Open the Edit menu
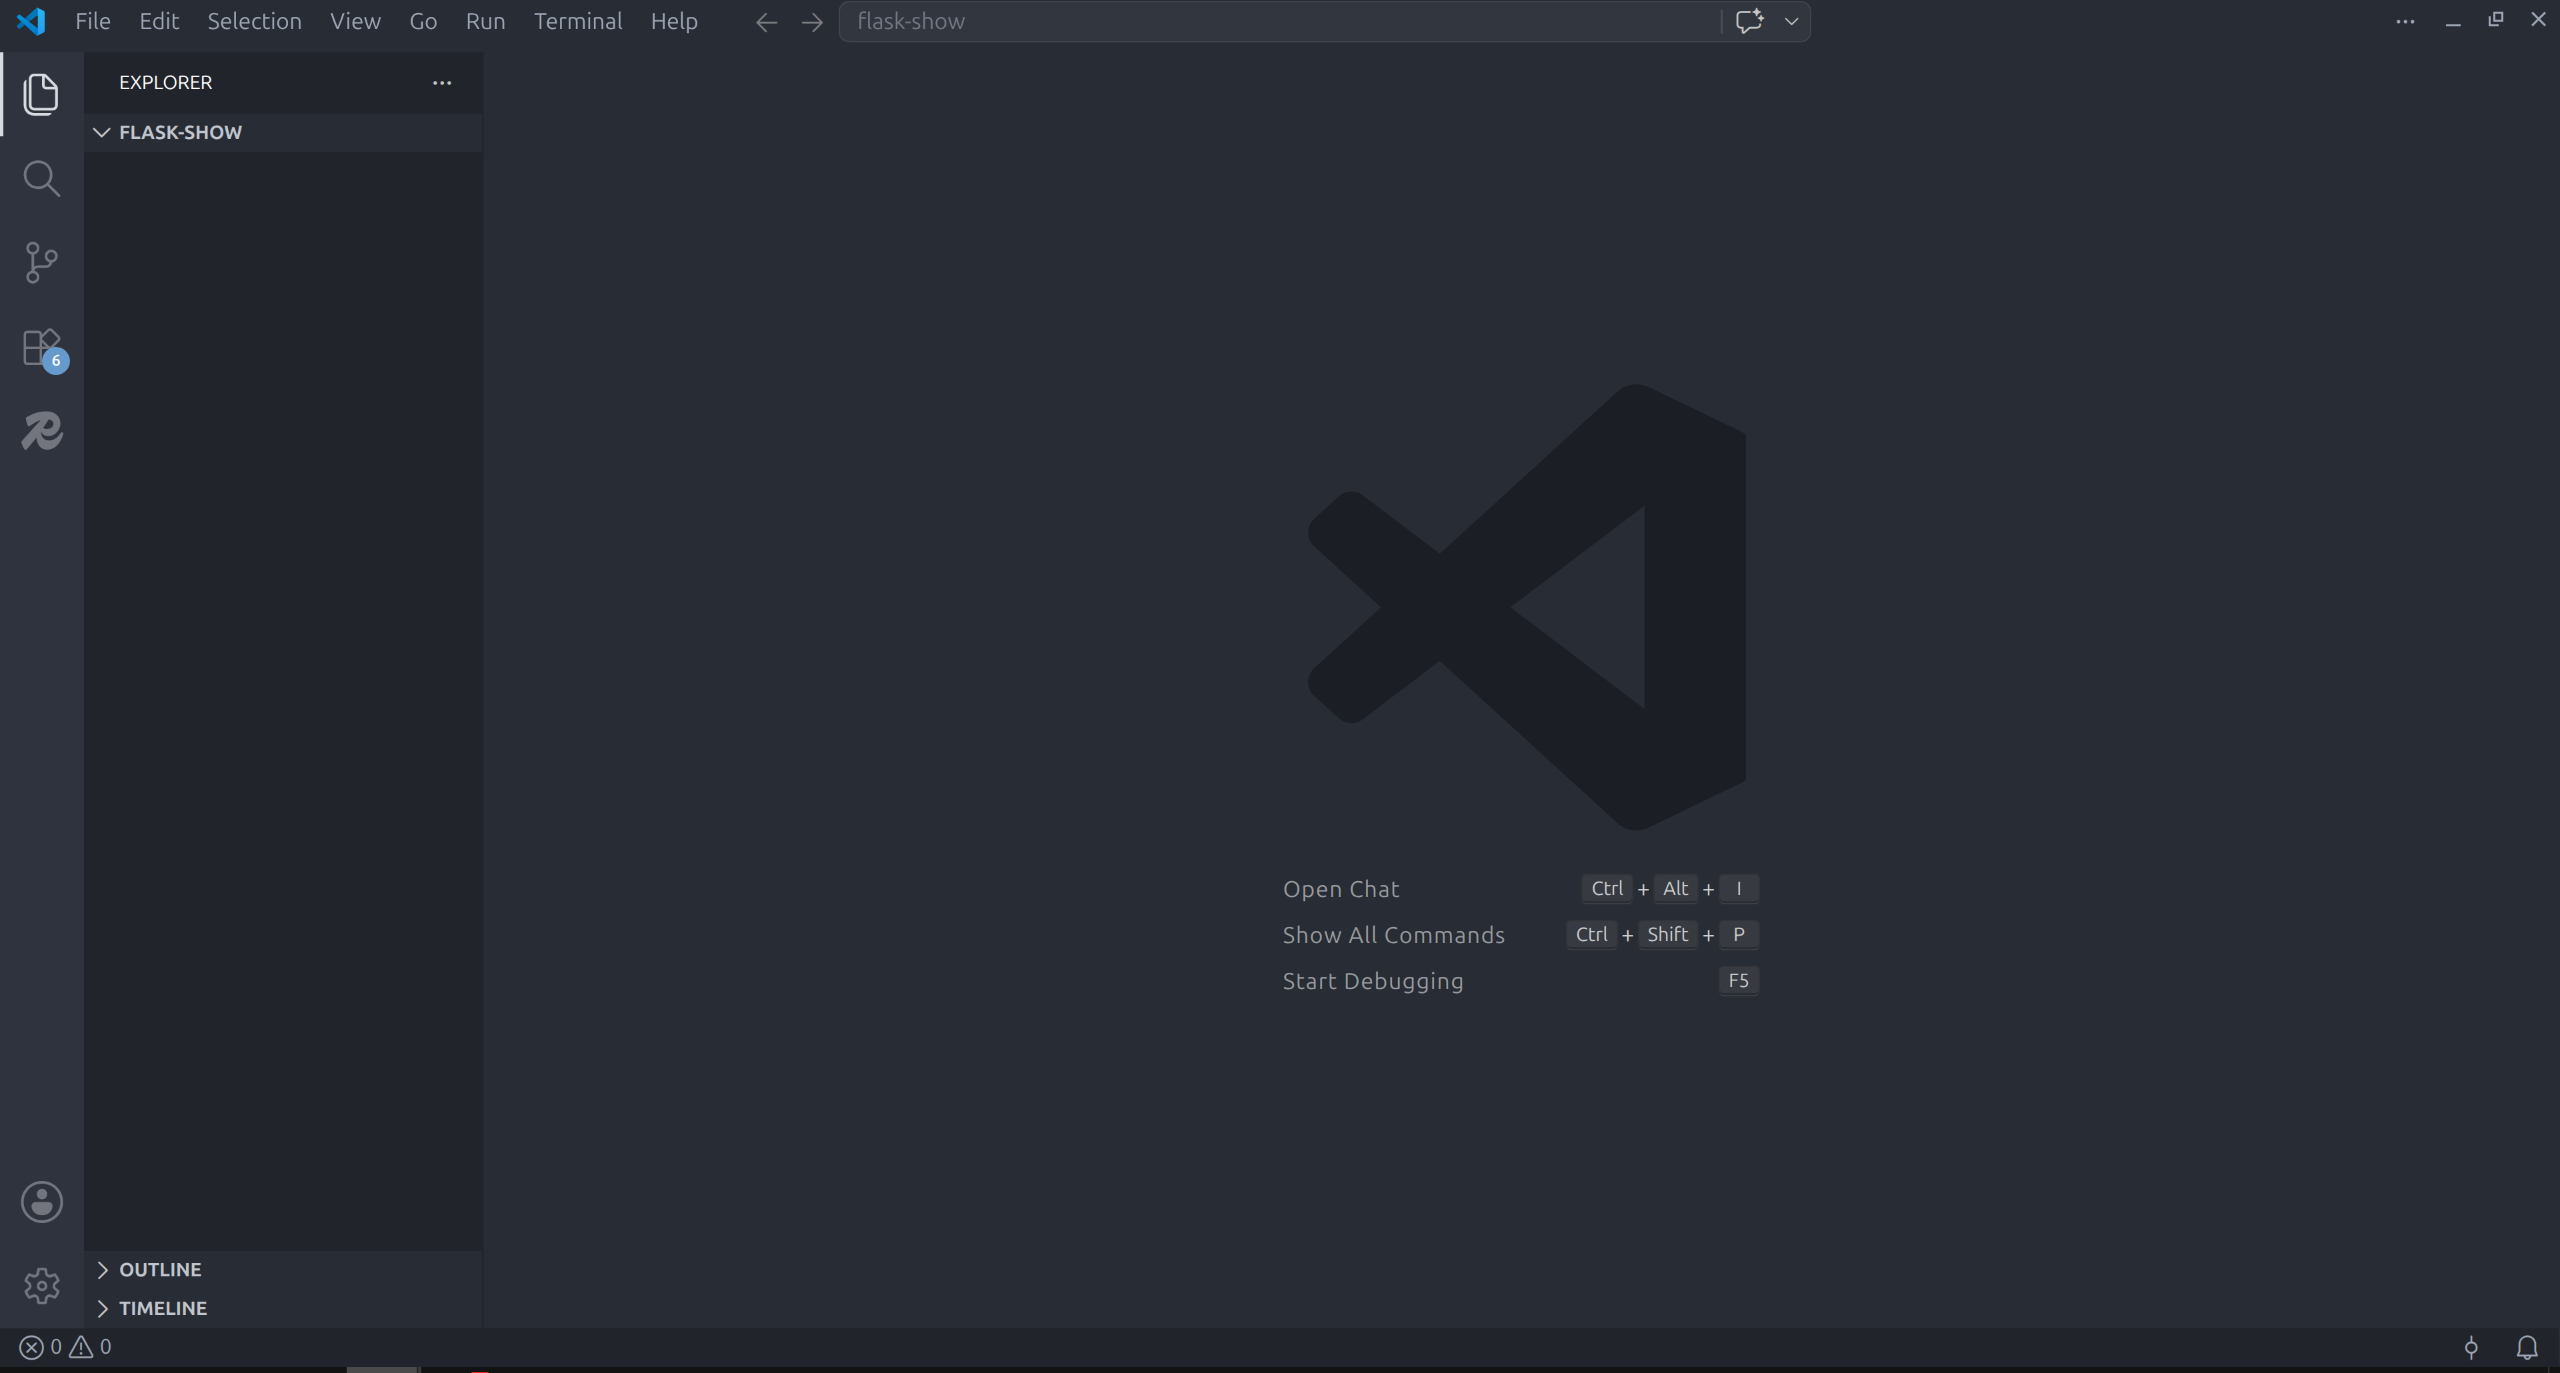The image size is (2560, 1373). tap(159, 21)
